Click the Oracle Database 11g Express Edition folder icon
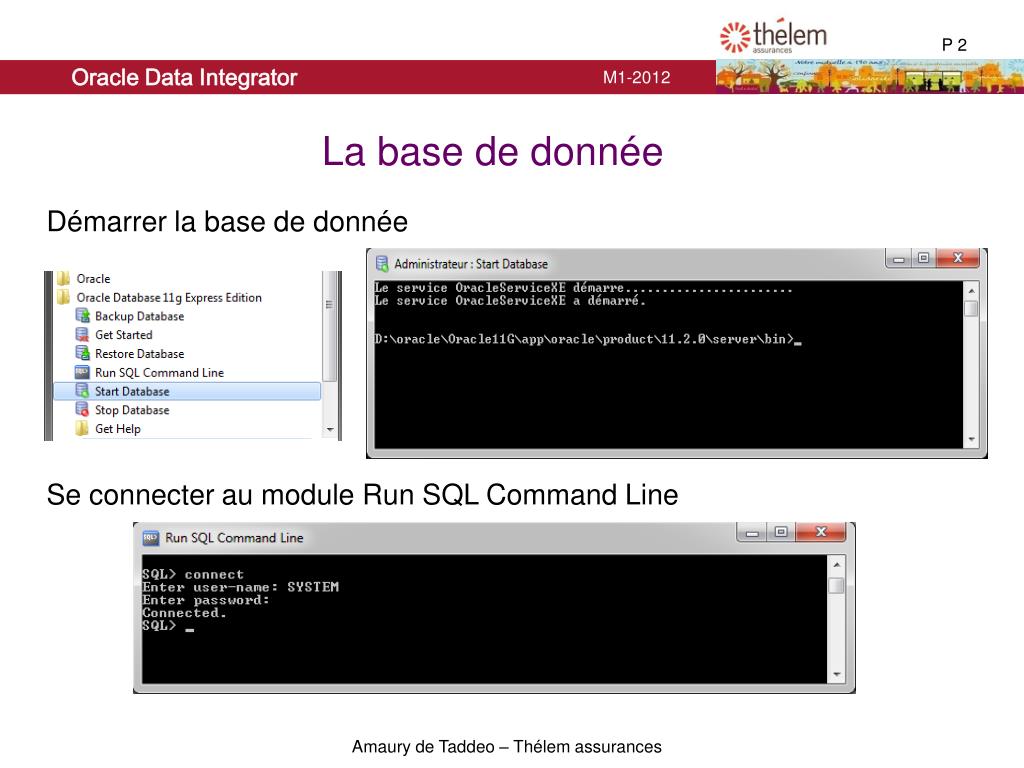This screenshot has width=1024, height=768. [63, 298]
